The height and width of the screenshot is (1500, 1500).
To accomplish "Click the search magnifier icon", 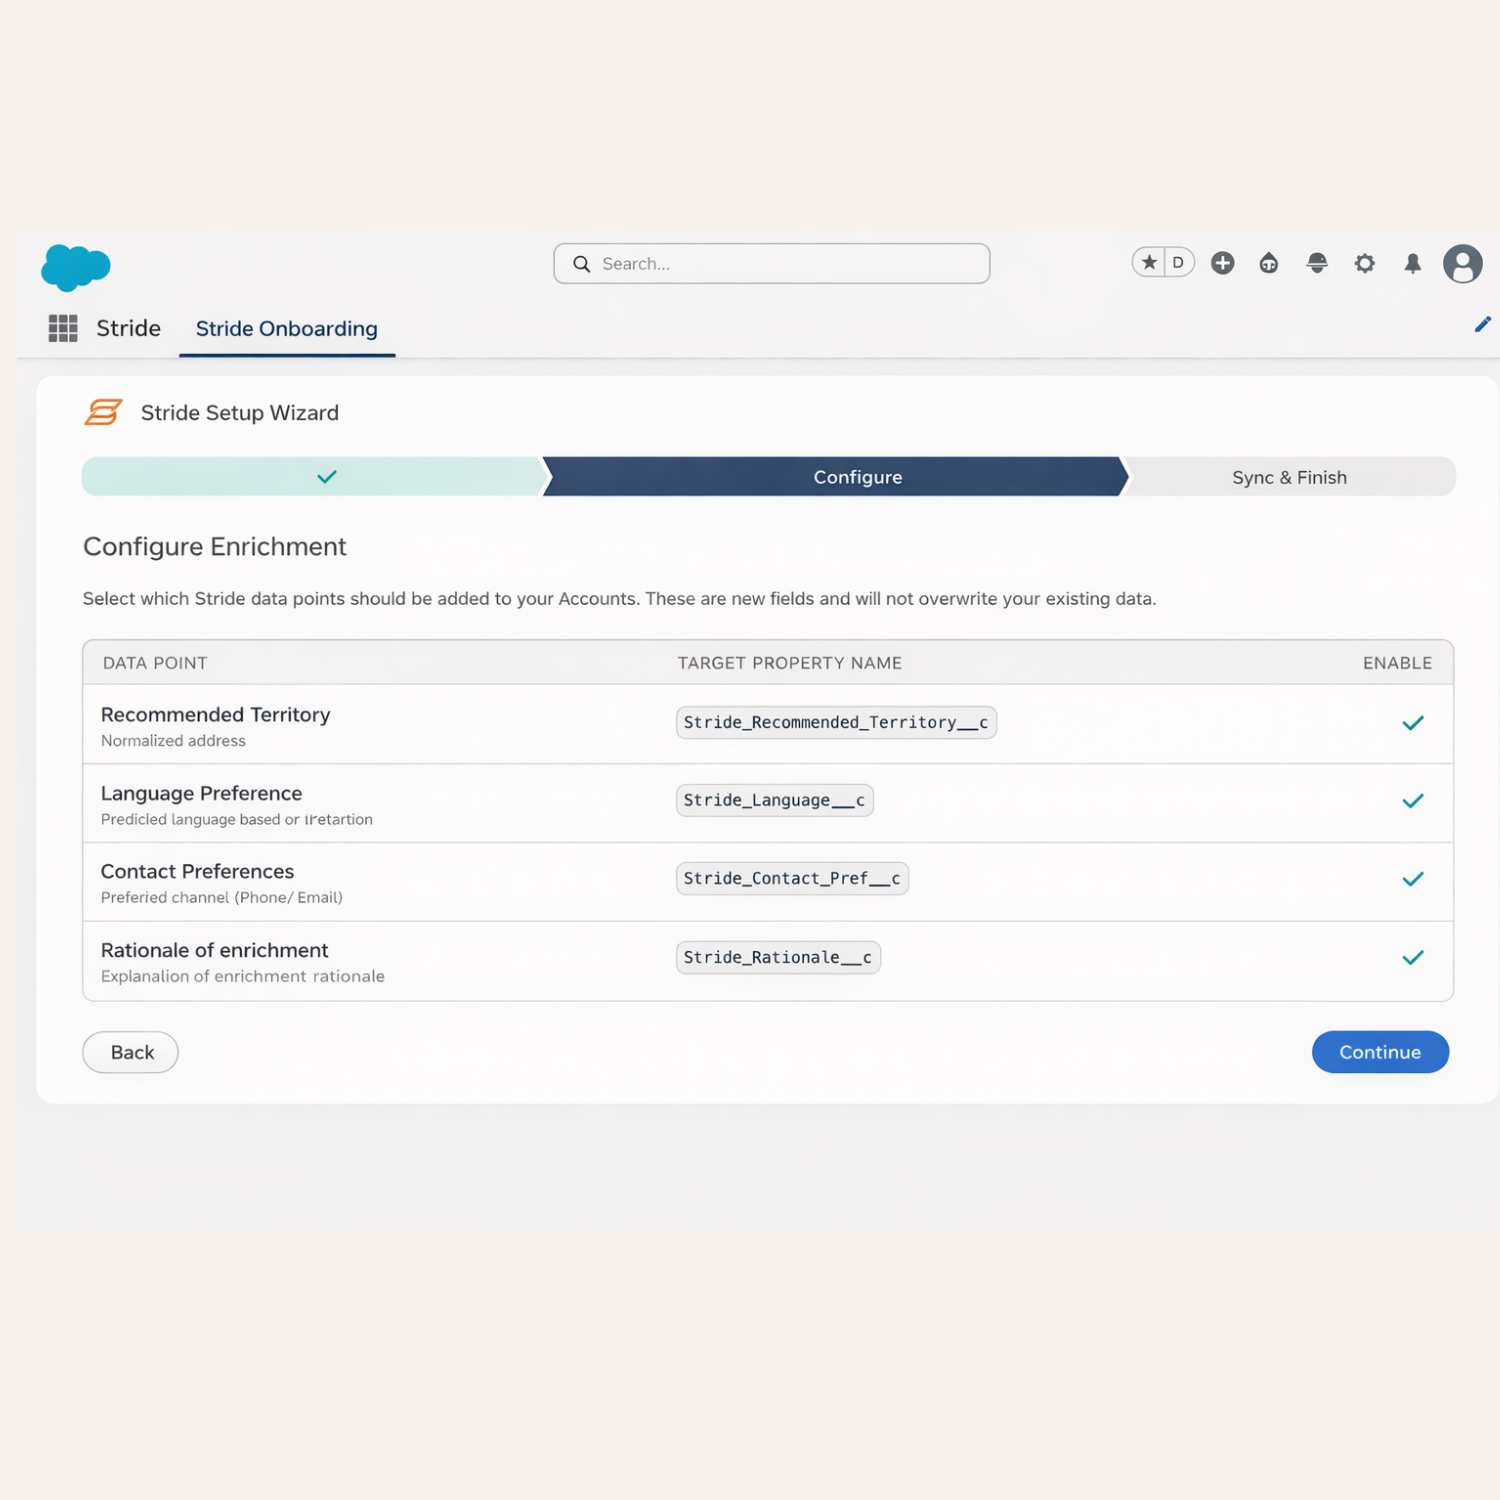I will pos(581,264).
